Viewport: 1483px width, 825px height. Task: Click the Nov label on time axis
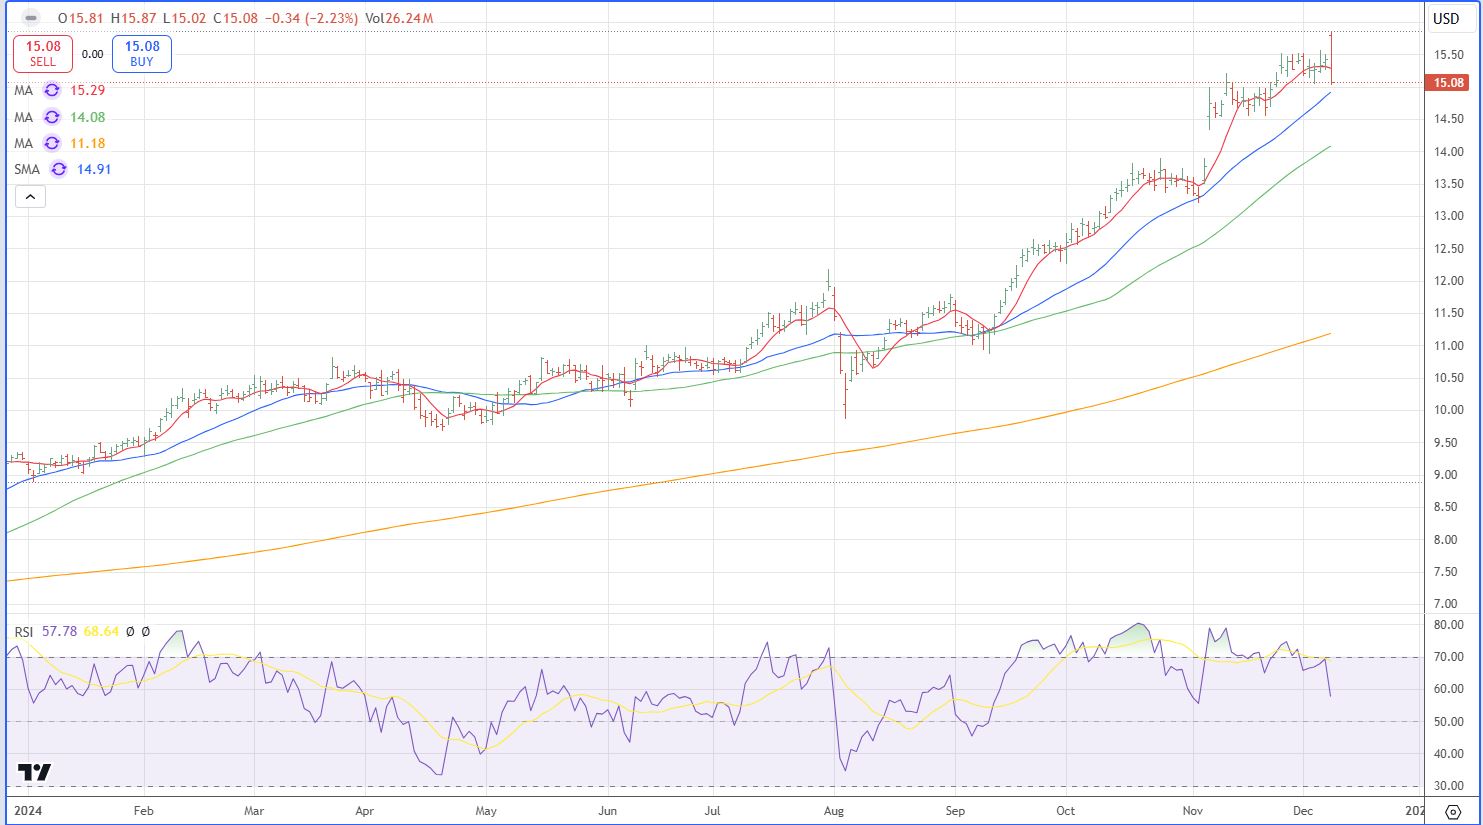1193,811
